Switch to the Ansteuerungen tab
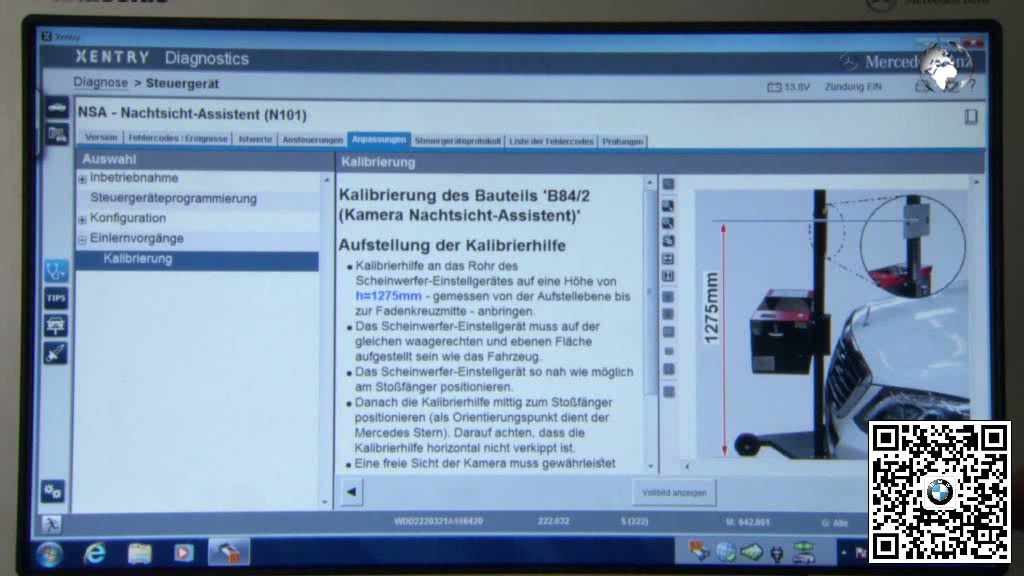This screenshot has width=1024, height=576. coord(312,140)
